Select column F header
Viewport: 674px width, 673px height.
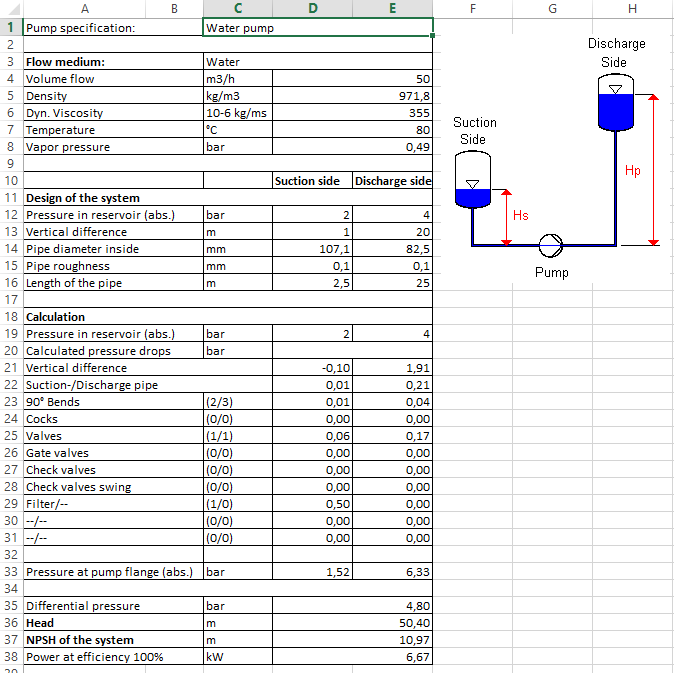point(472,9)
